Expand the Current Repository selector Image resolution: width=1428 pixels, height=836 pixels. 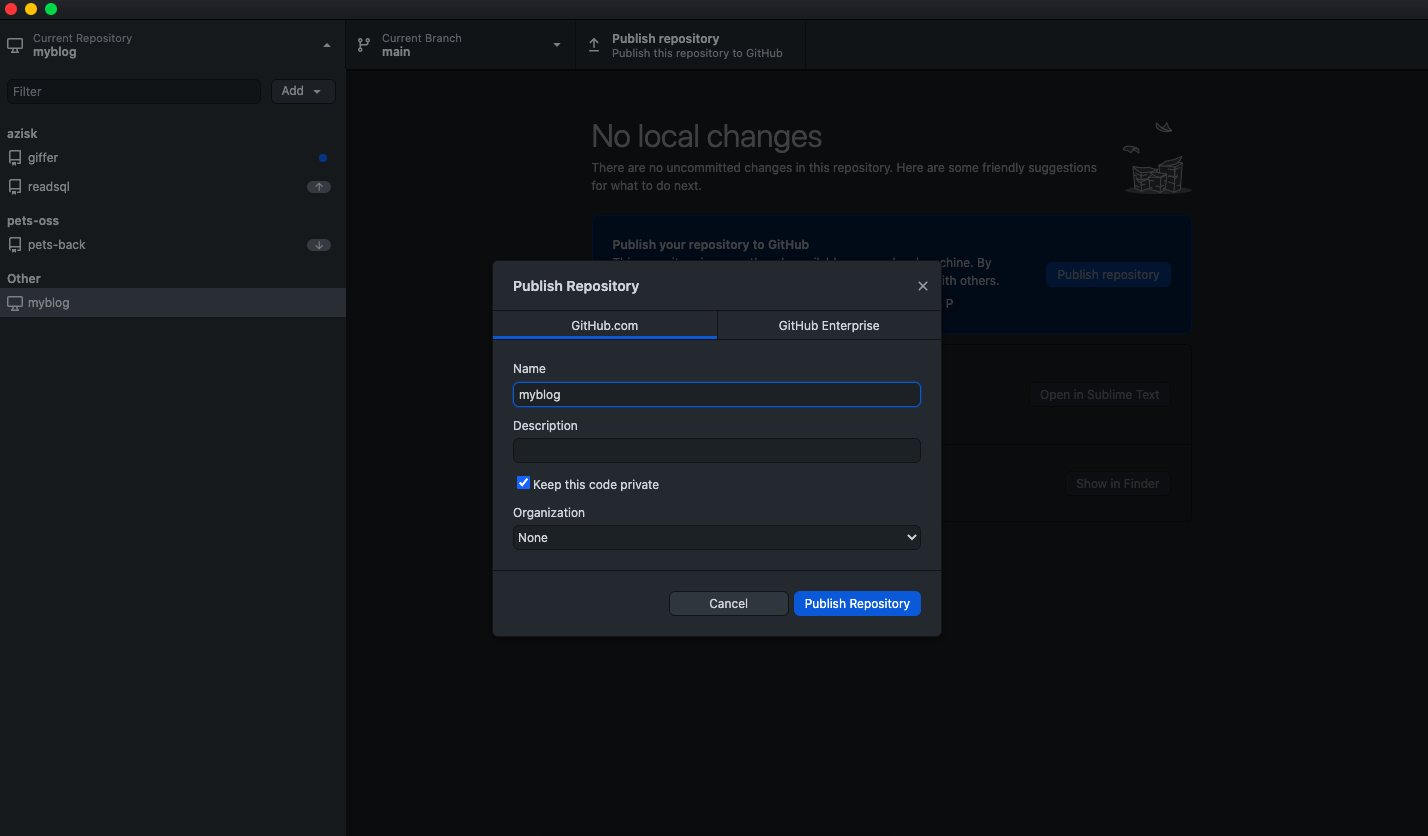pyautogui.click(x=173, y=45)
